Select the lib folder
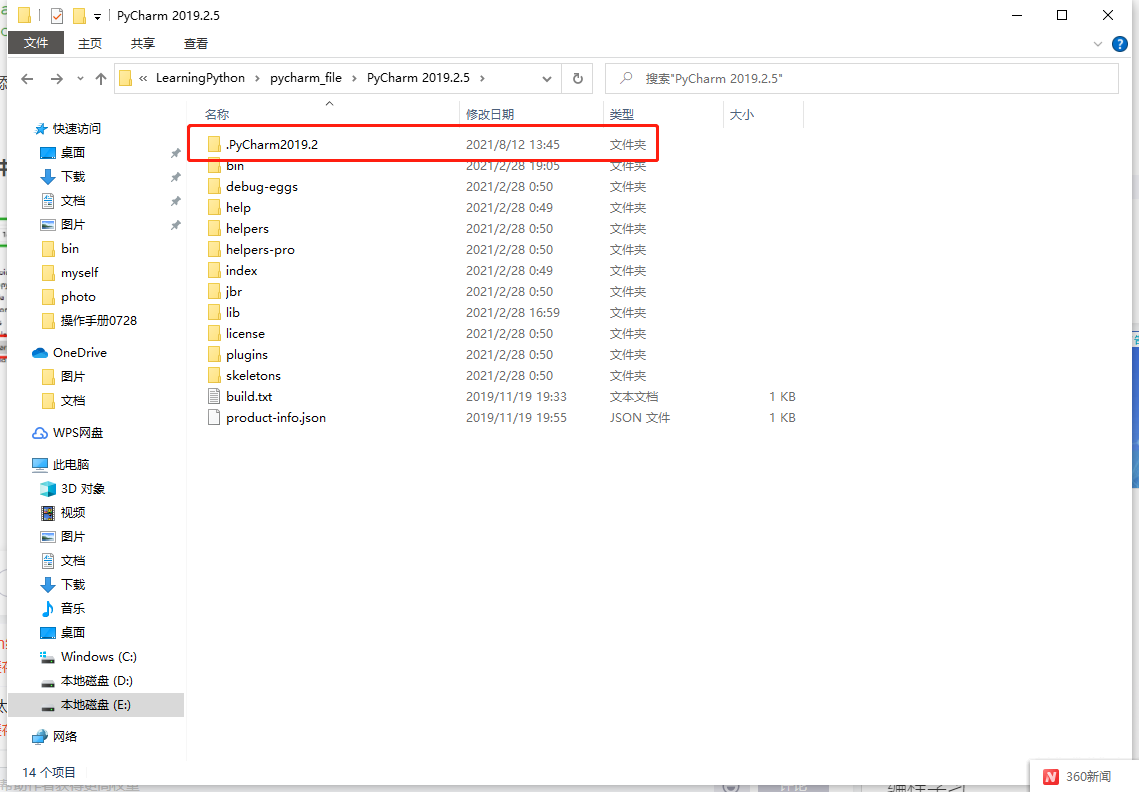 (232, 313)
